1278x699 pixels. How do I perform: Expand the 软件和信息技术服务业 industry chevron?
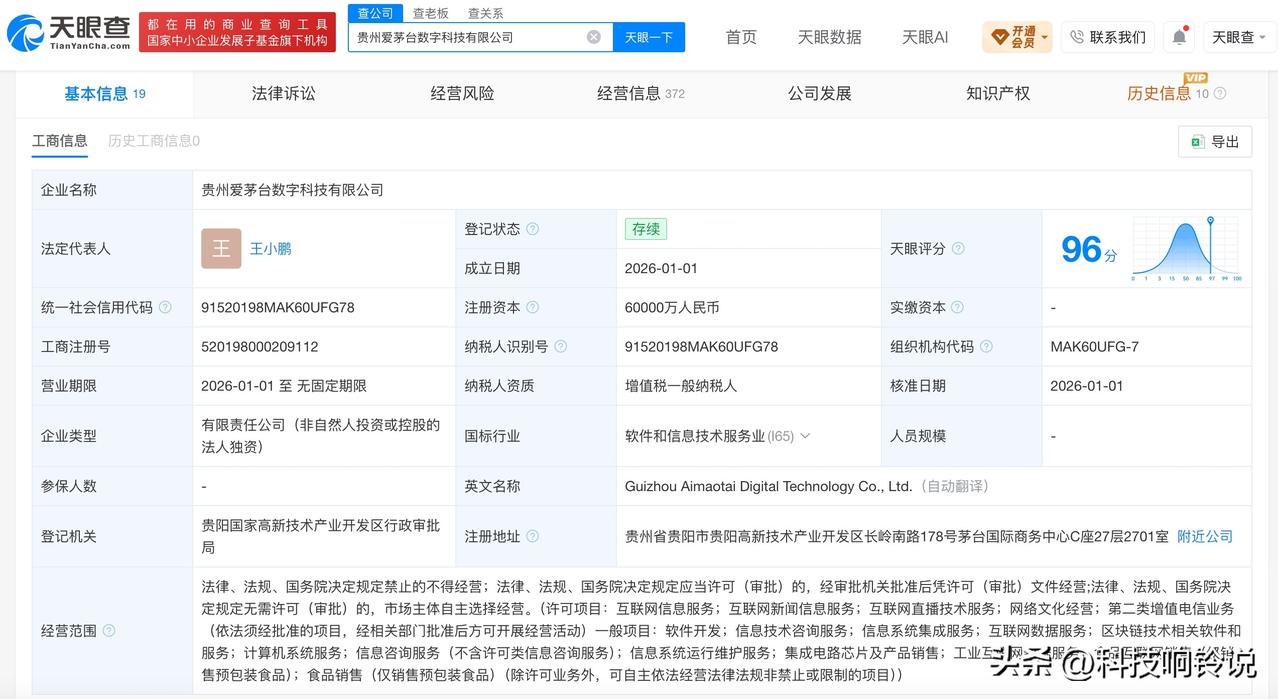click(x=805, y=436)
